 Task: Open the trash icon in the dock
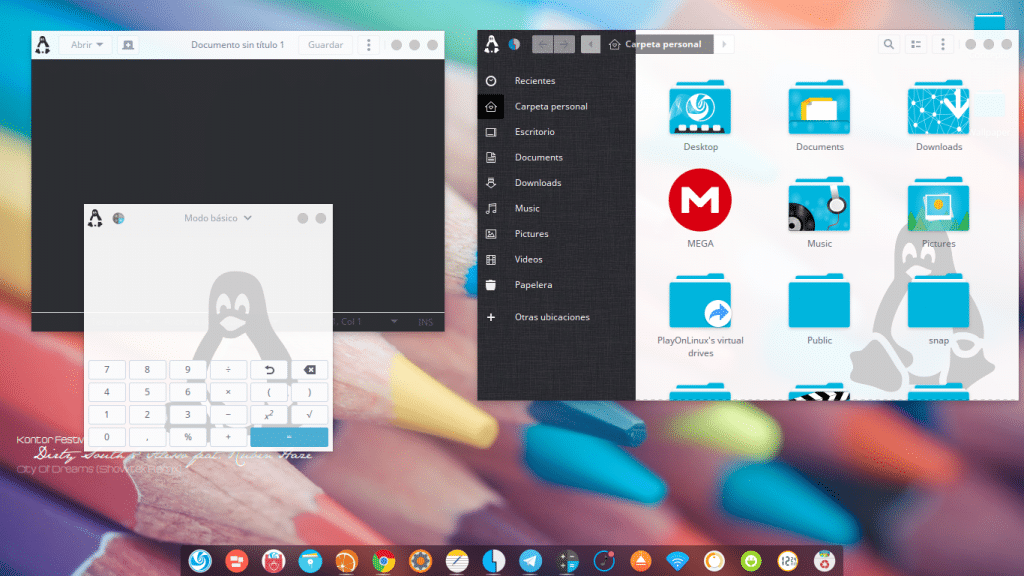pos(824,560)
